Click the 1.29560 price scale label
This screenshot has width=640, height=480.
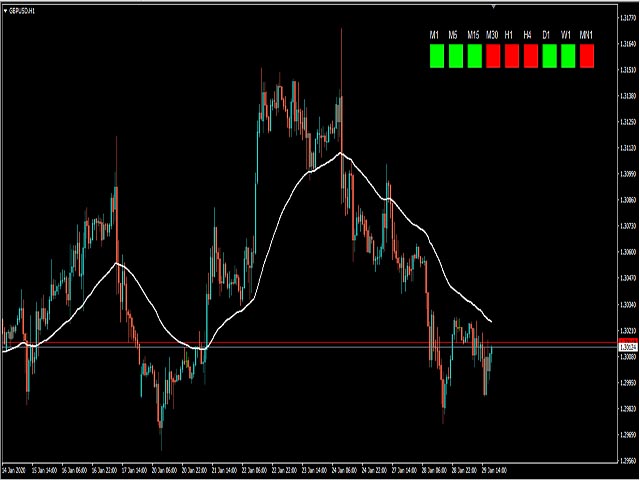[x=628, y=460]
